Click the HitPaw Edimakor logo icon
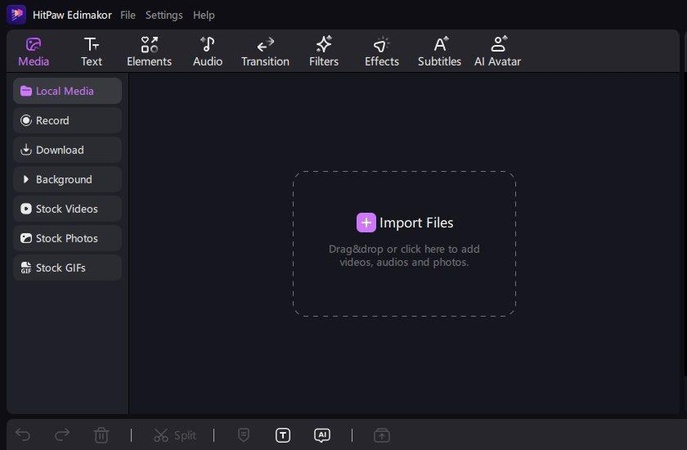Viewport: 687px width, 450px height. (x=16, y=14)
